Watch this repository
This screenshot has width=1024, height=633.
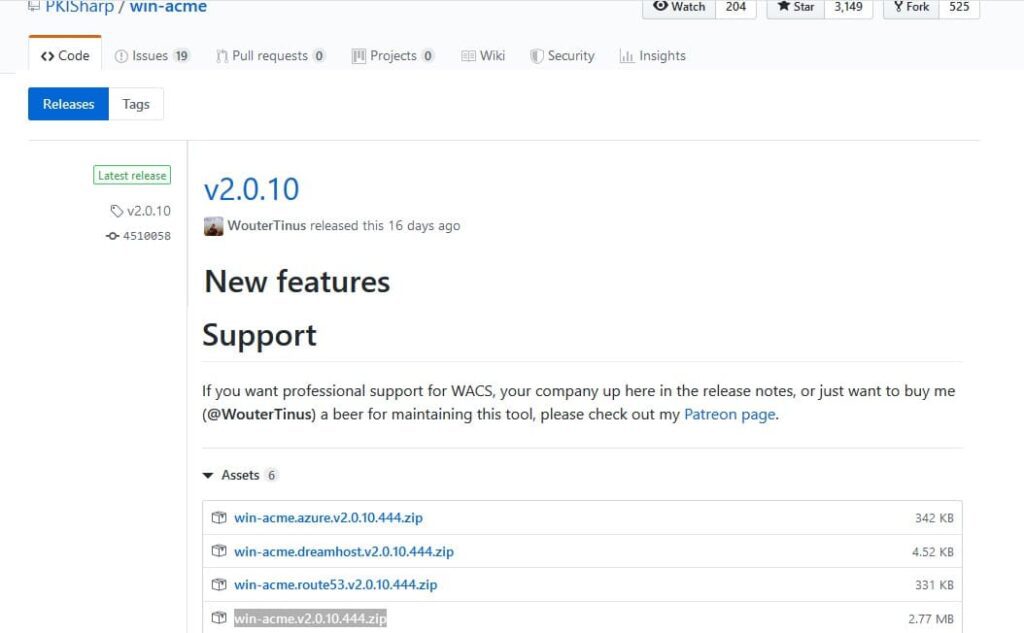(x=679, y=7)
